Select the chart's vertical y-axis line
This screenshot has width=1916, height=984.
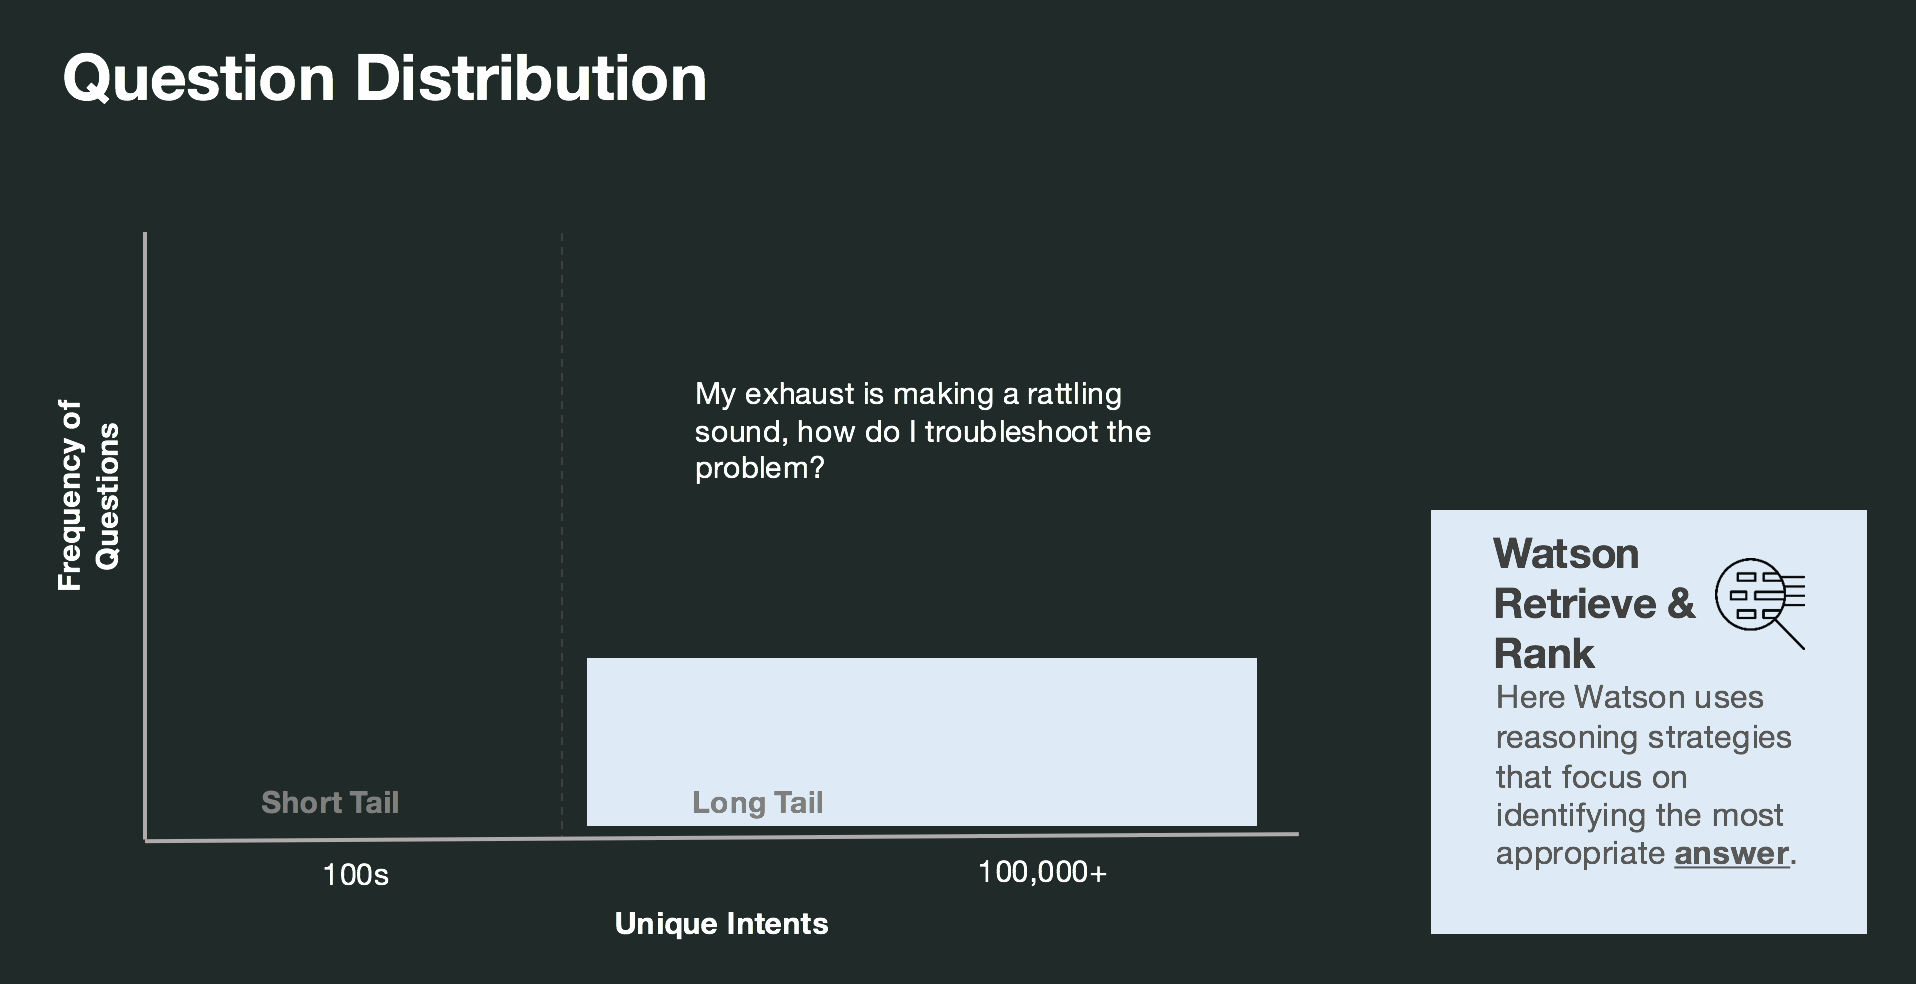(145, 500)
